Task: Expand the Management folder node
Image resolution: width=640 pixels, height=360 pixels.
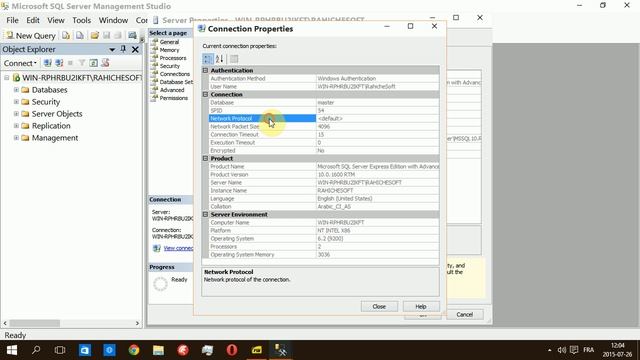Action: (x=16, y=138)
